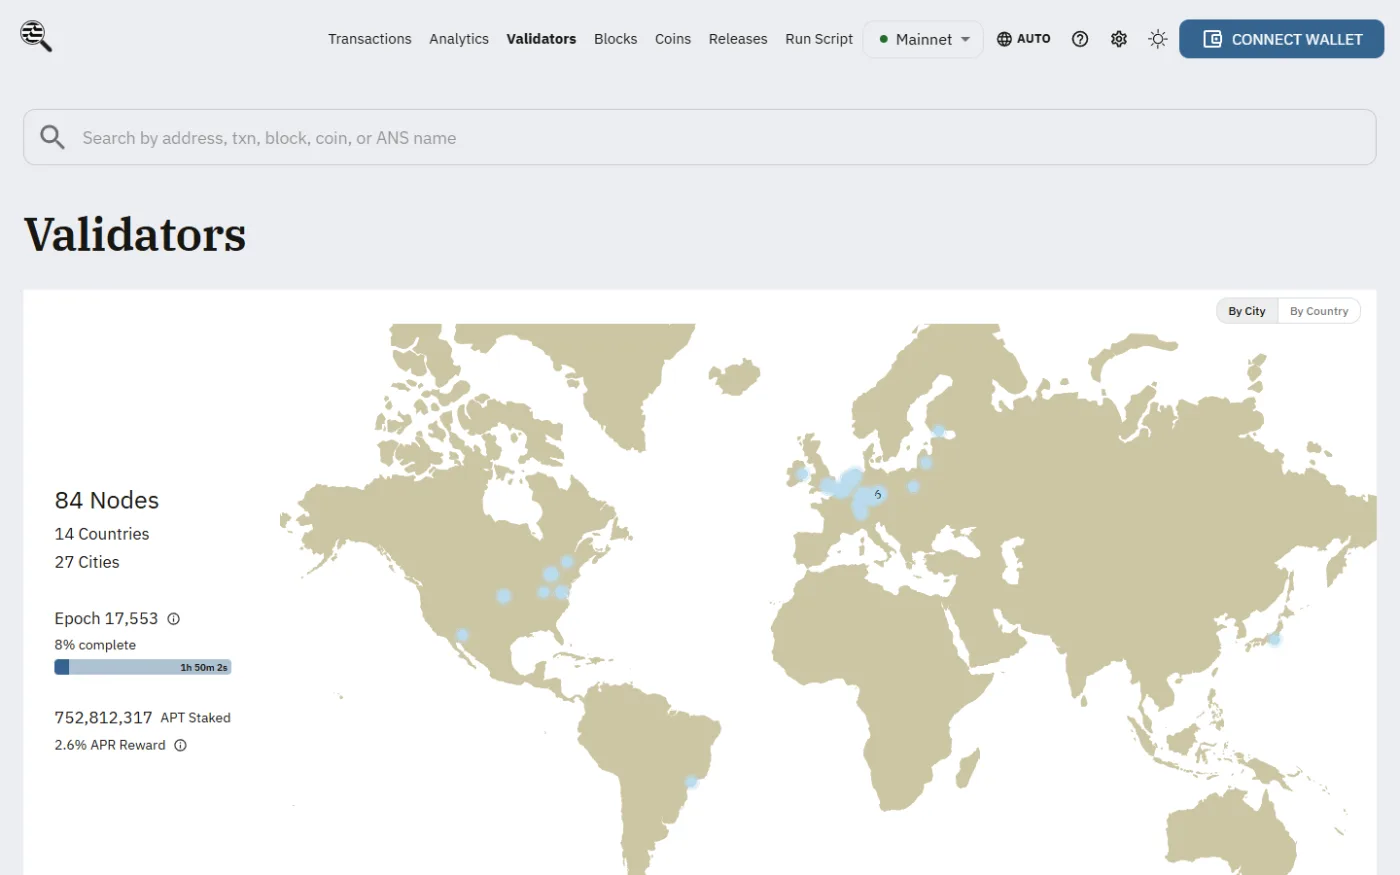The image size is (1400, 875).
Task: Expand the Mainnet network dropdown
Action: [923, 39]
